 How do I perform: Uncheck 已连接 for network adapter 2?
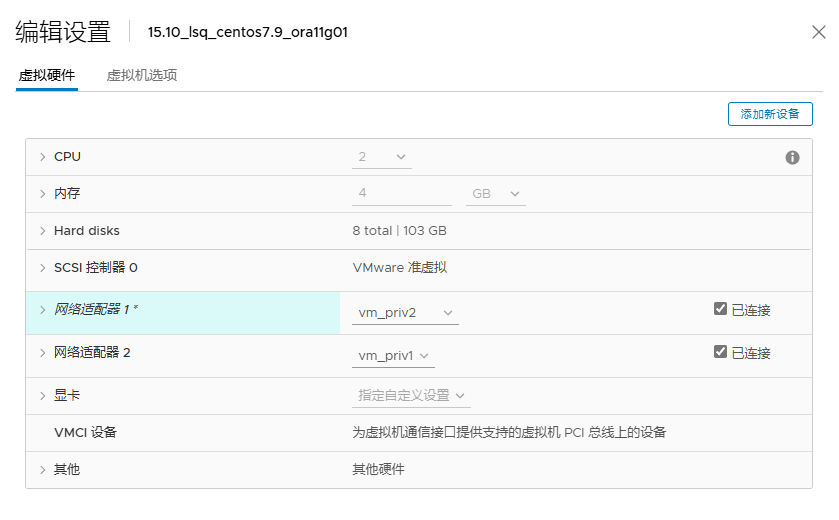(x=720, y=351)
